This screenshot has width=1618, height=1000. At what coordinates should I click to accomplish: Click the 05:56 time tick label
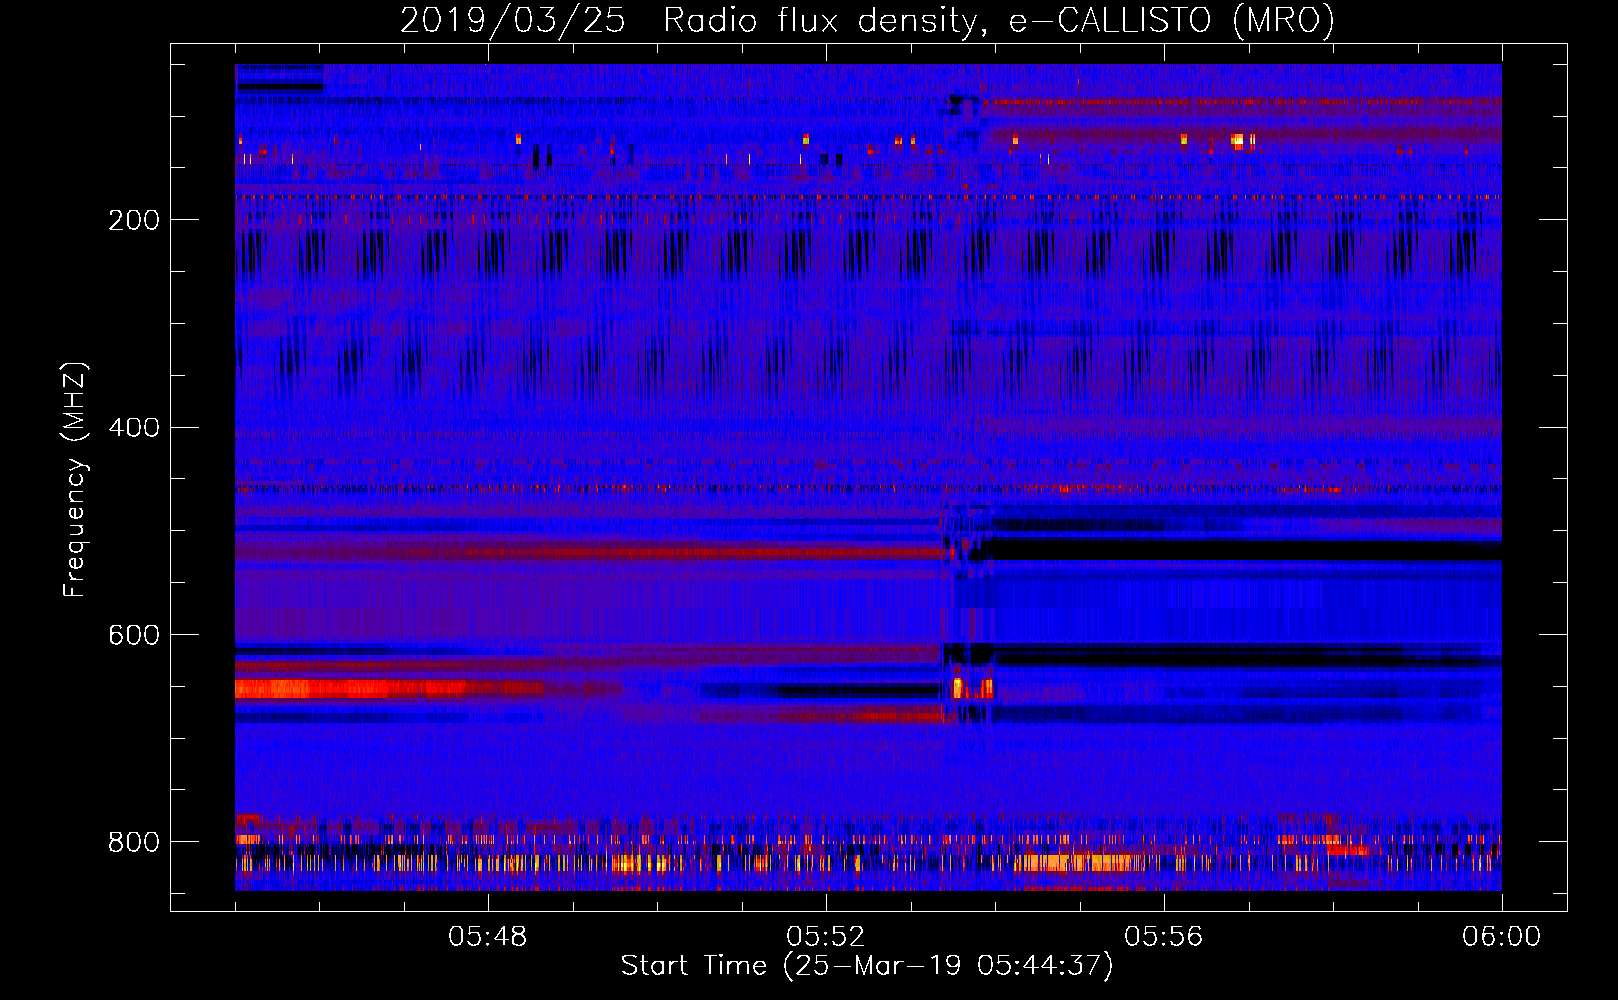click(x=1164, y=937)
